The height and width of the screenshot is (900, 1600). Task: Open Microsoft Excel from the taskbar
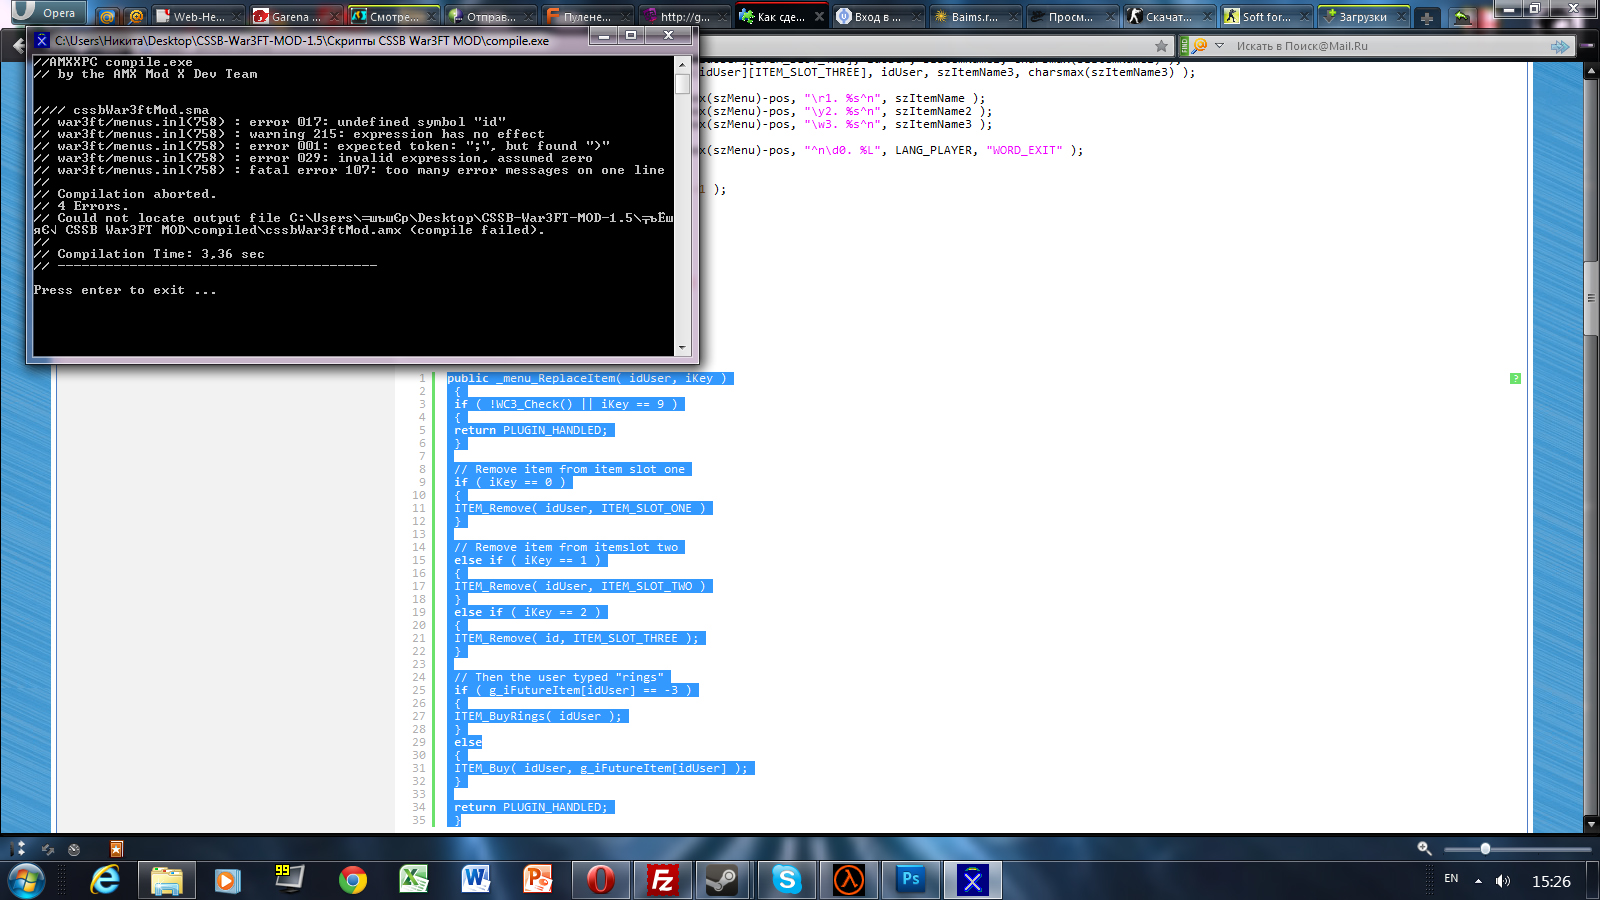413,880
